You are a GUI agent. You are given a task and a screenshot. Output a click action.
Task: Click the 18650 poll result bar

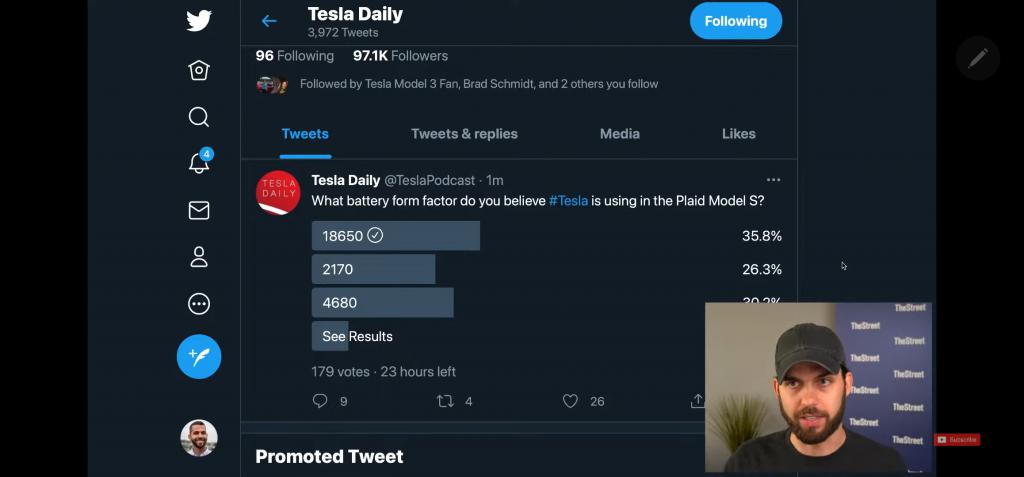pyautogui.click(x=396, y=236)
